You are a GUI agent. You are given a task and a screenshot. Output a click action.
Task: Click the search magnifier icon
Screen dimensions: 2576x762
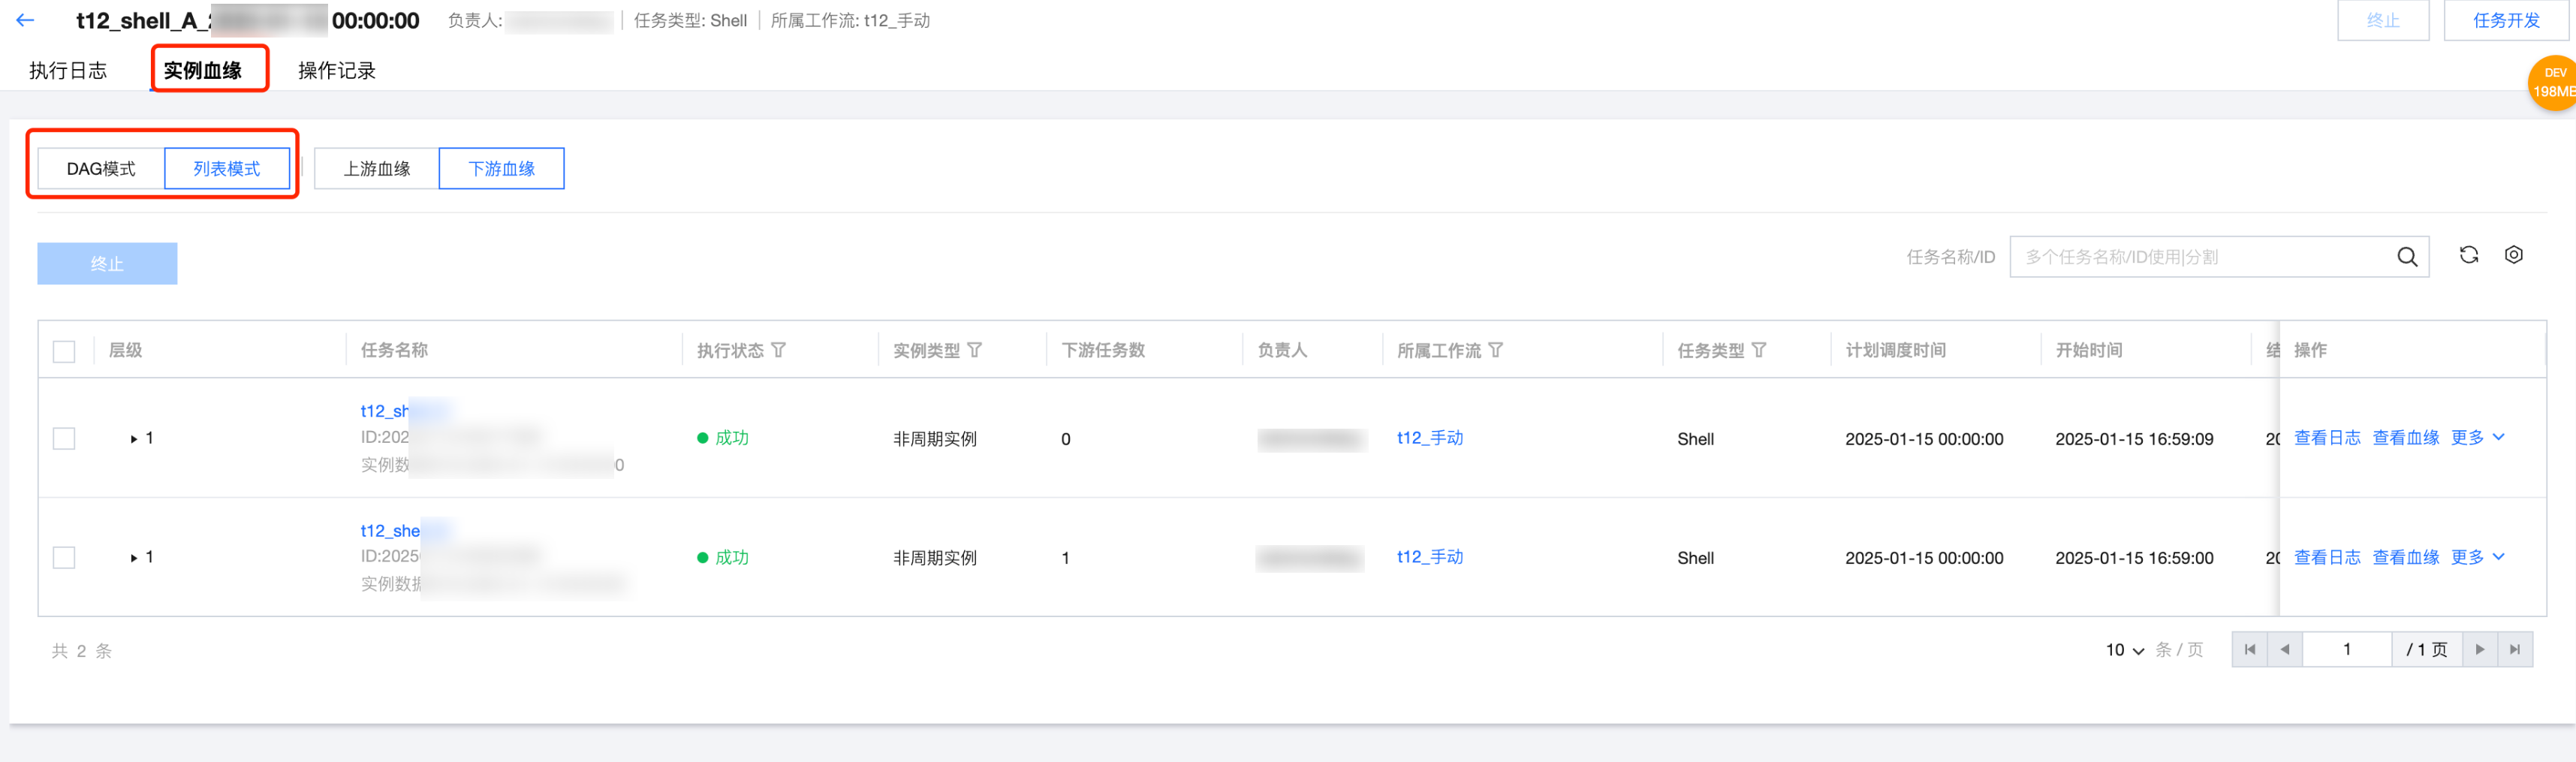2406,257
